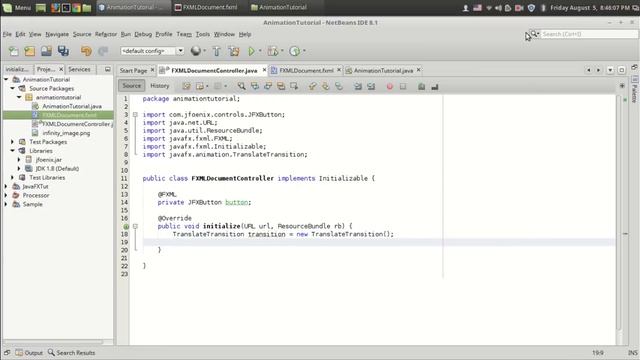Image resolution: width=640 pixels, height=360 pixels.
Task: Open the Search Results button
Action: pos(71,353)
